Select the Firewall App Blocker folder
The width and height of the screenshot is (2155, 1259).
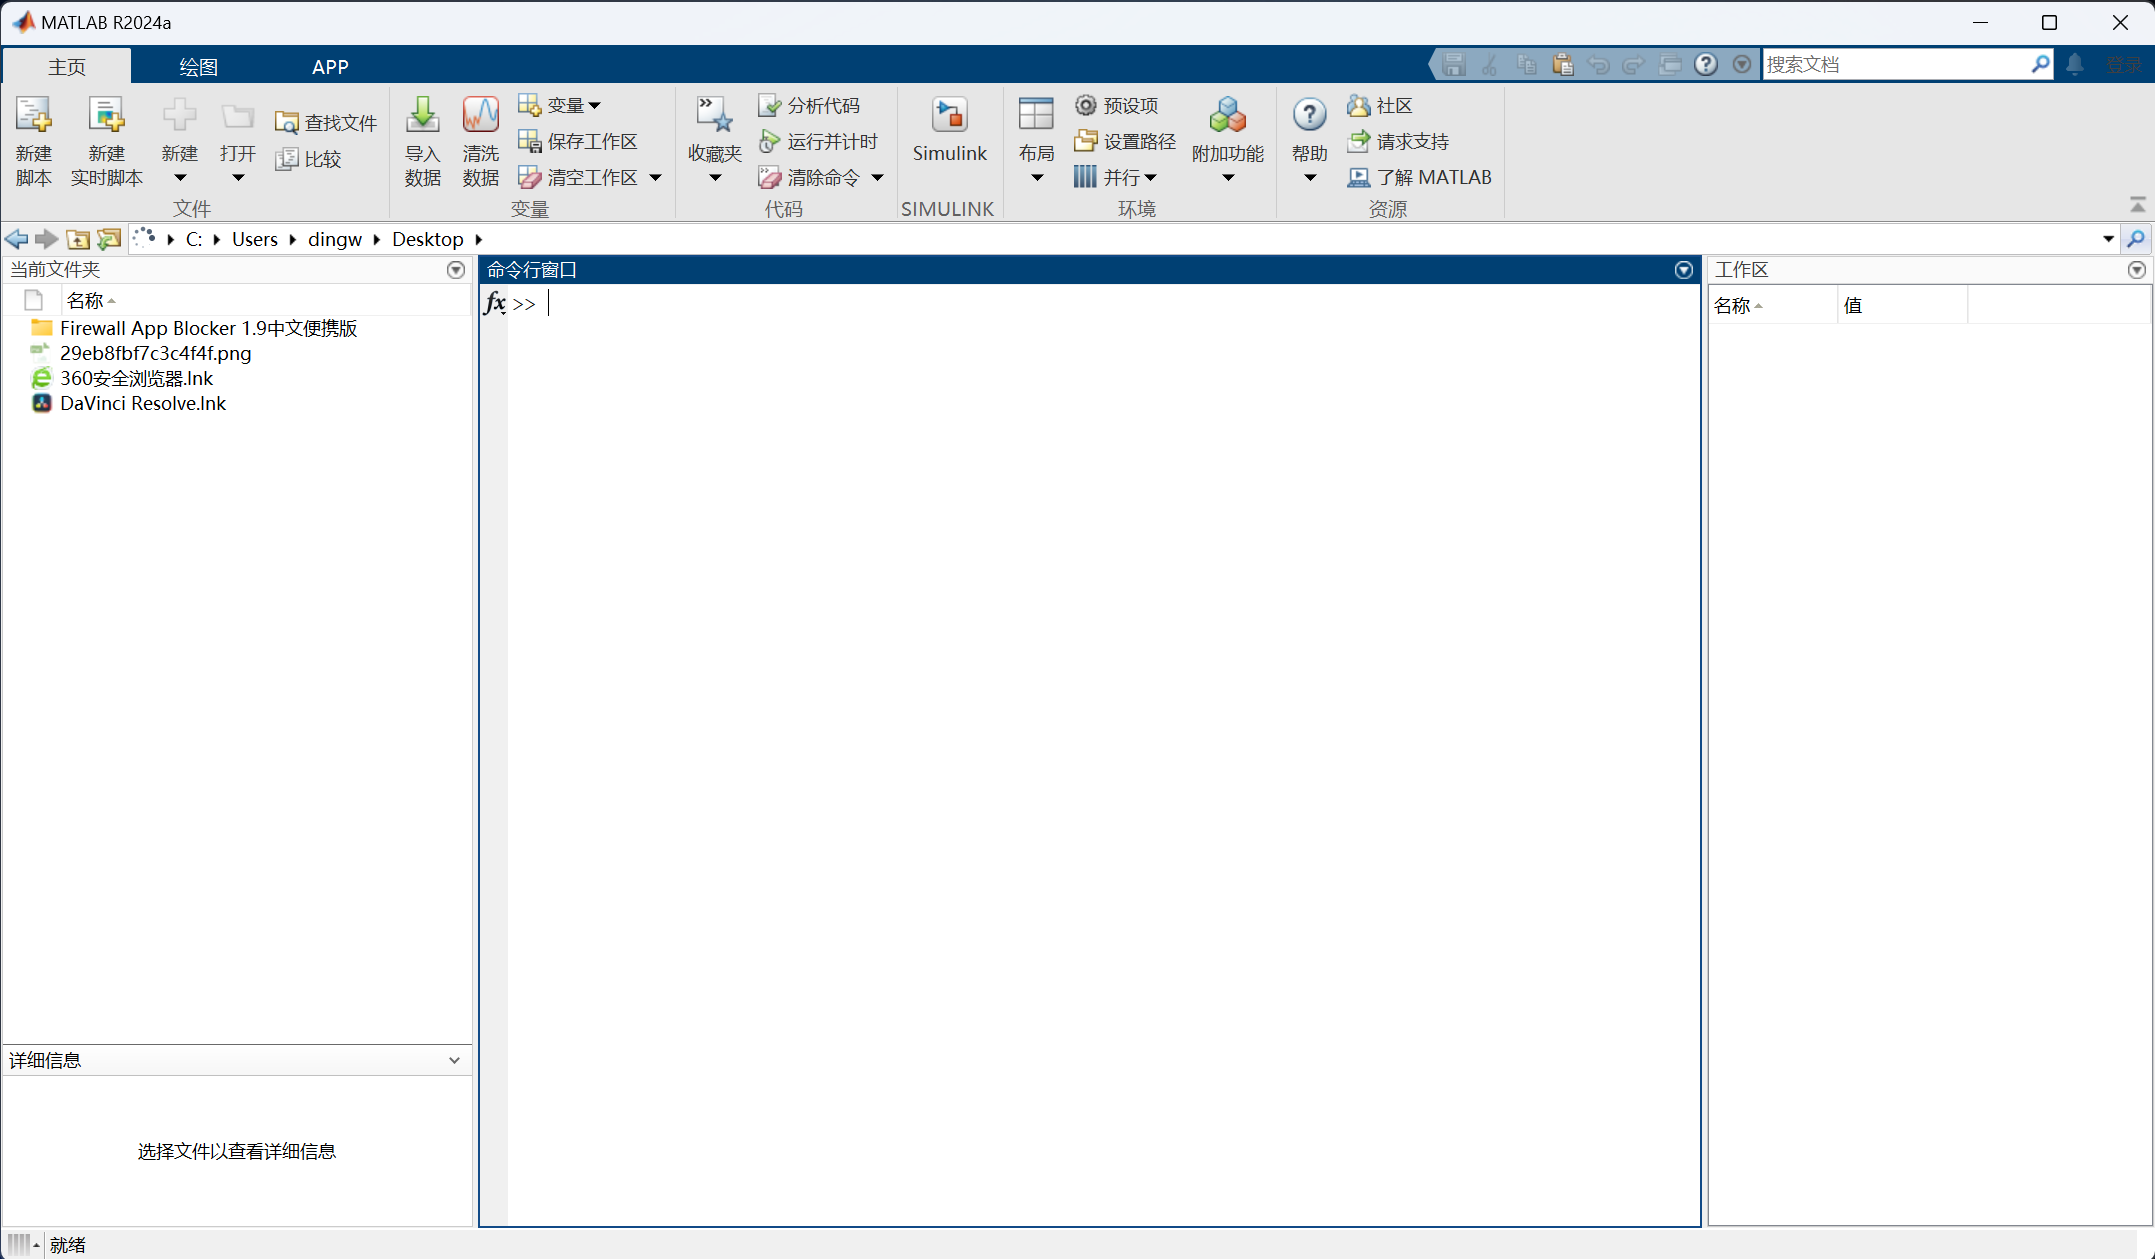(x=208, y=328)
